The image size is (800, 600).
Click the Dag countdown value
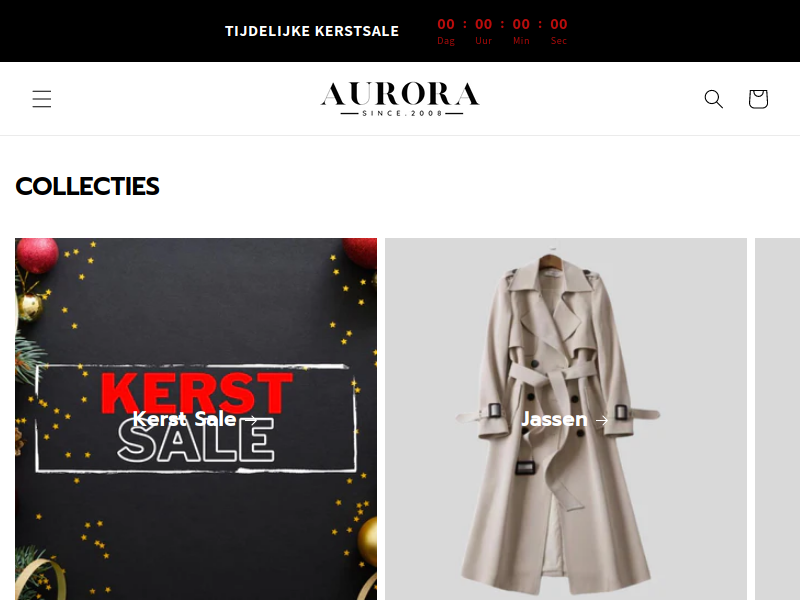446,24
